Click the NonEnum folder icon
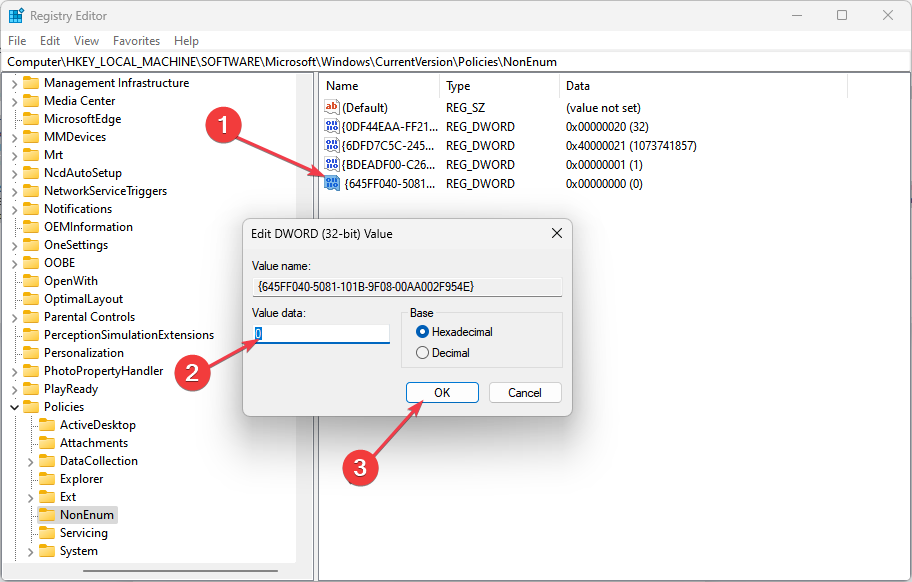This screenshot has width=912, height=582. 47,515
